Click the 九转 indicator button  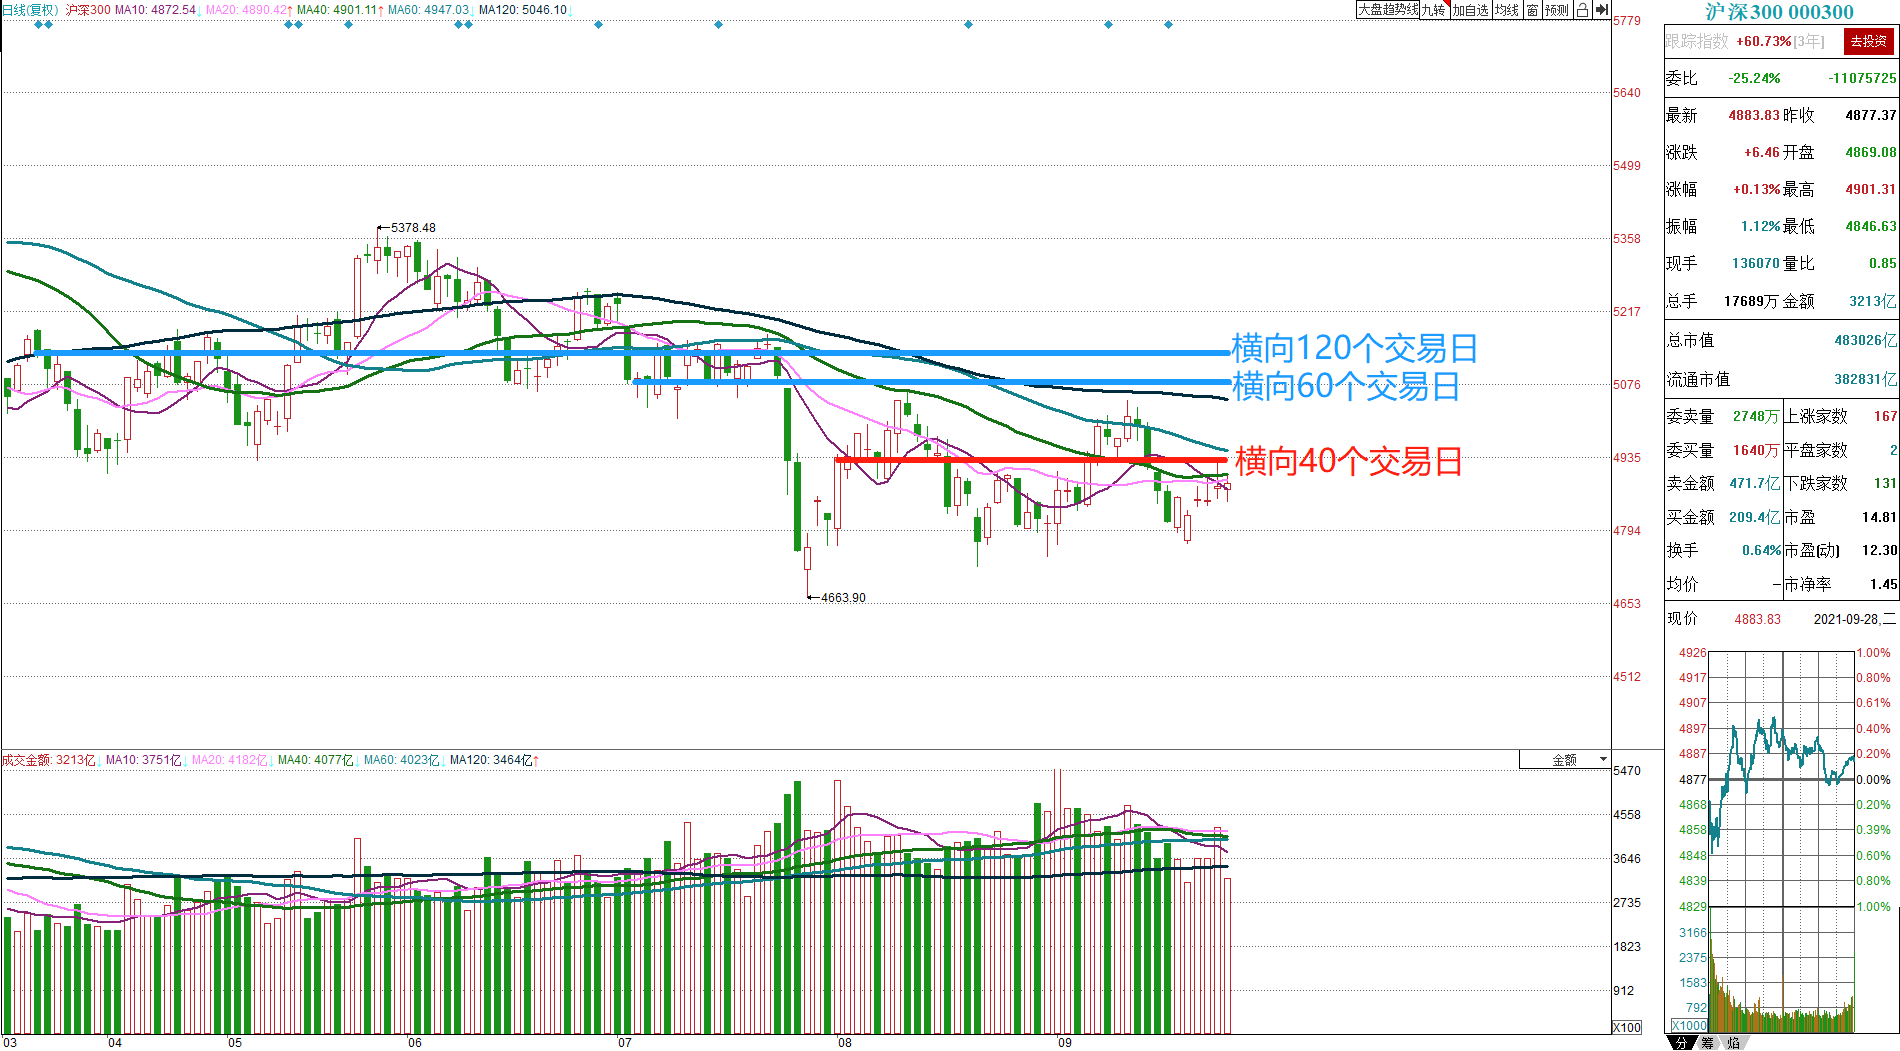pos(1434,10)
